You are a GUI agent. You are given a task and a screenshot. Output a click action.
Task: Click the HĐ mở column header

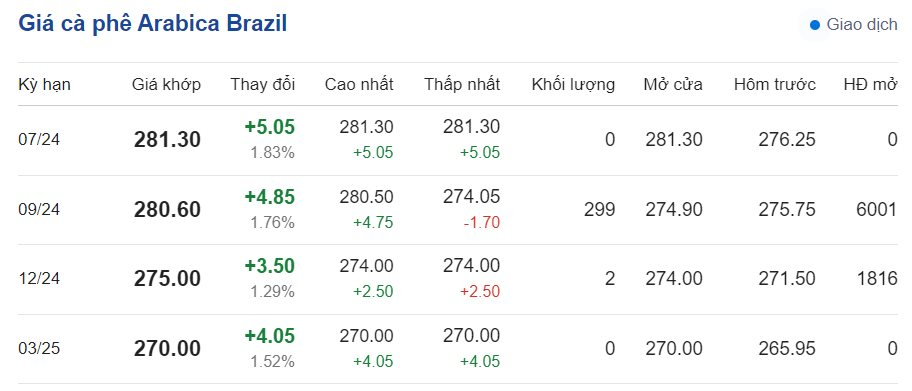871,84
